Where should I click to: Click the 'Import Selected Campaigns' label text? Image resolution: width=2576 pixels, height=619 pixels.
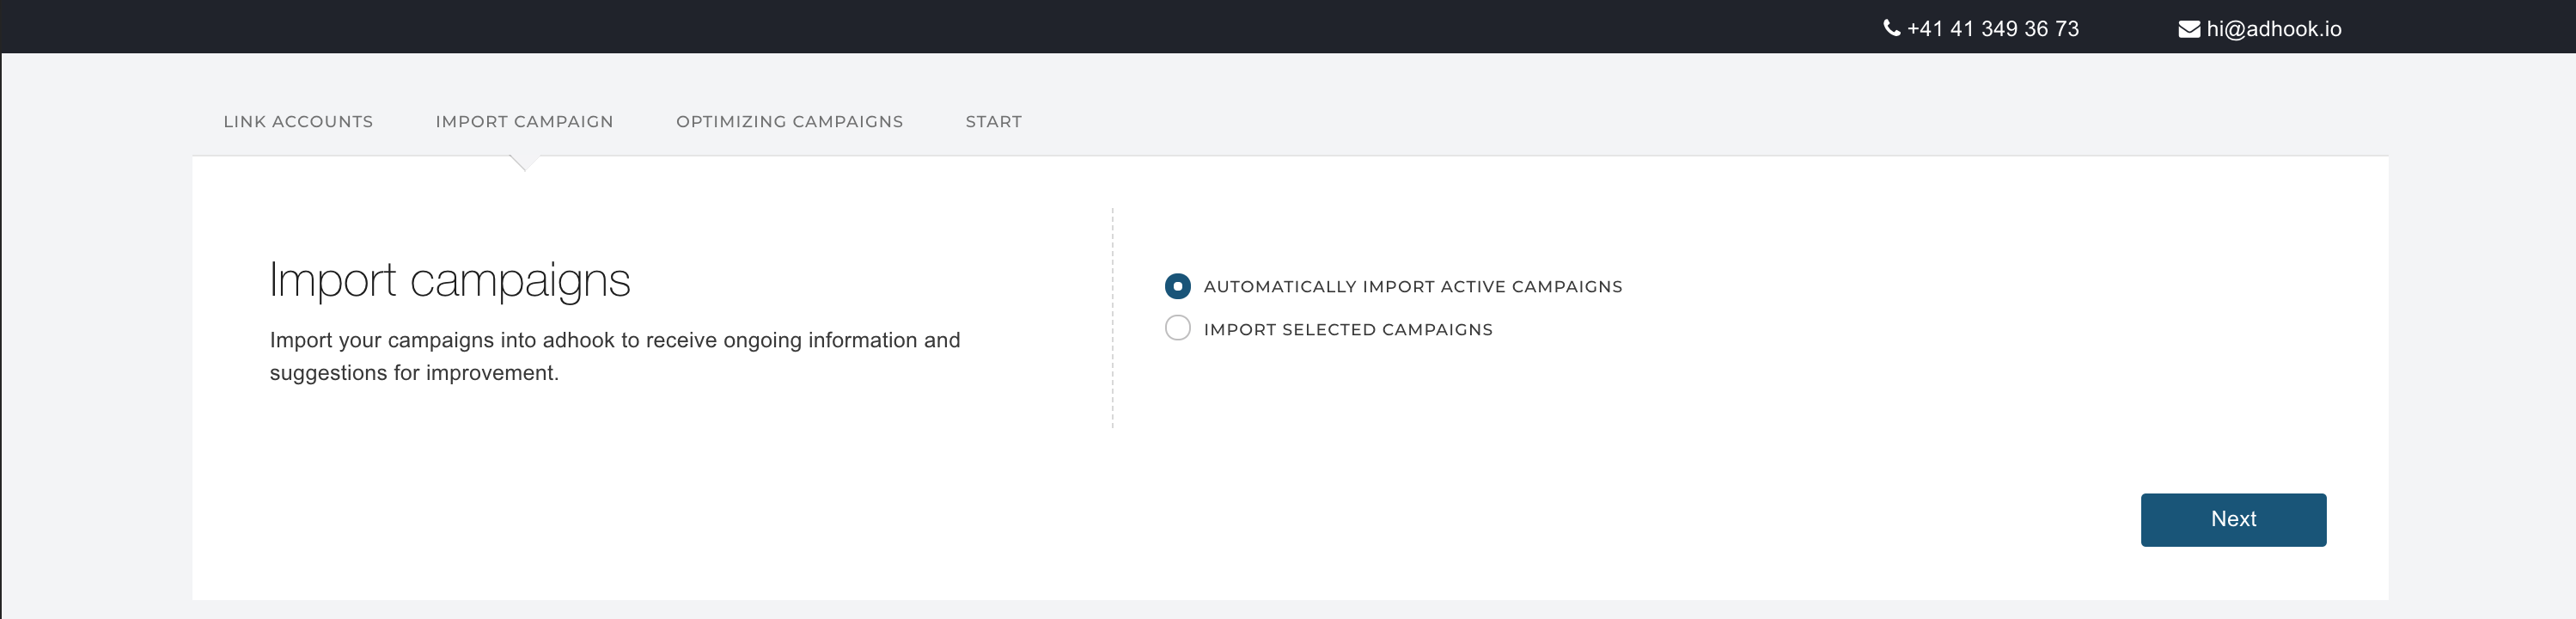tap(1347, 329)
